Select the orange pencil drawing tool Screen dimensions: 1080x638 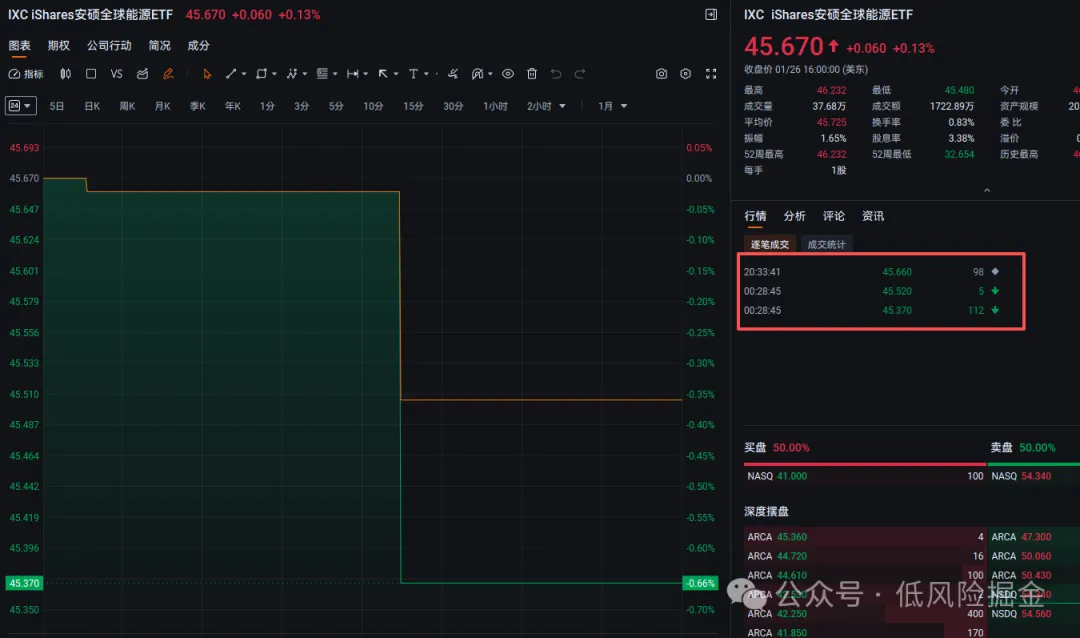tap(168, 74)
